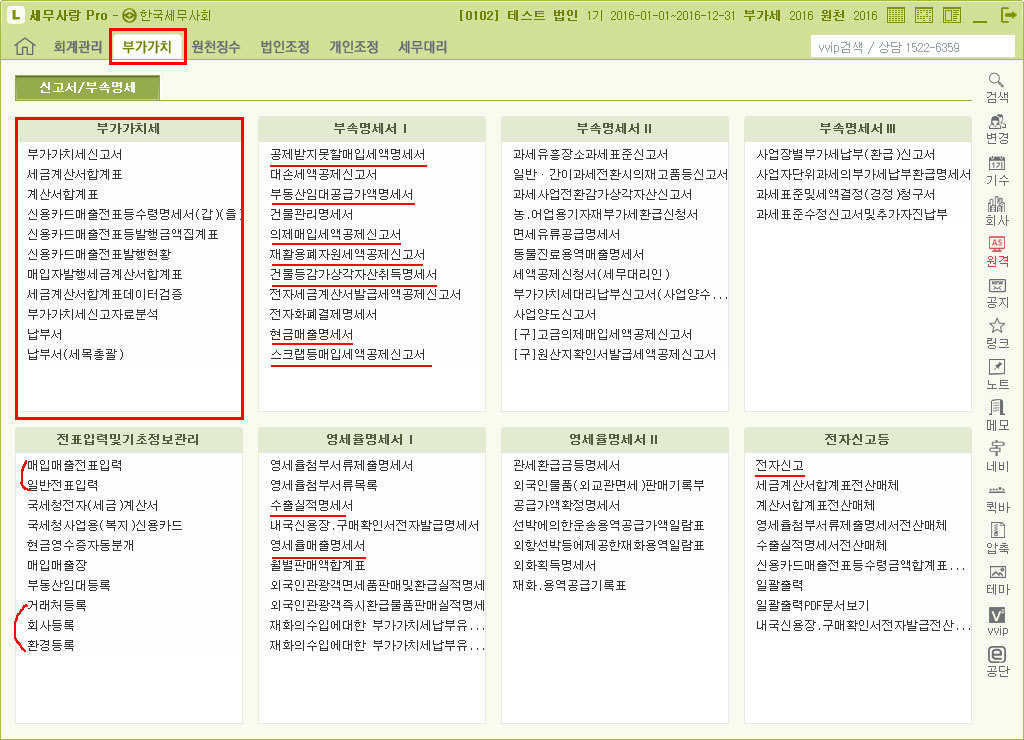1024x740 pixels.
Task: Open 영세율매출명세서
Action: click(317, 545)
